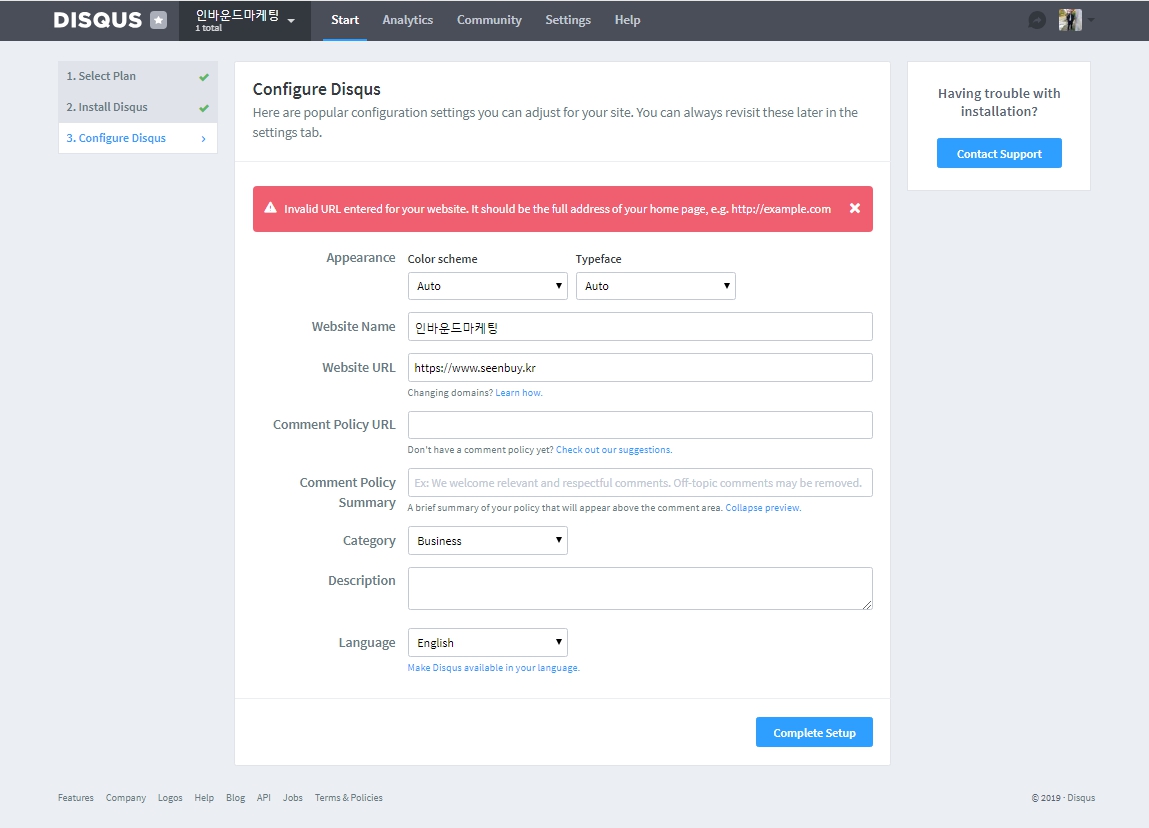Click the warning triangle icon in alert
This screenshot has height=828, width=1149.
click(270, 209)
